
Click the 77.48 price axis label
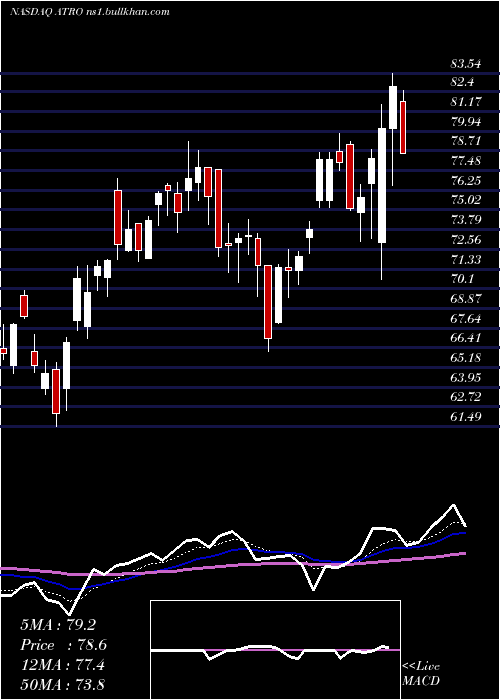466,161
